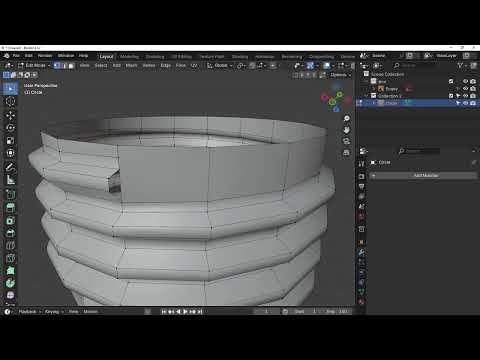This screenshot has width=480, height=360.
Task: Open the Edit Mode dropdown
Action: coord(34,65)
